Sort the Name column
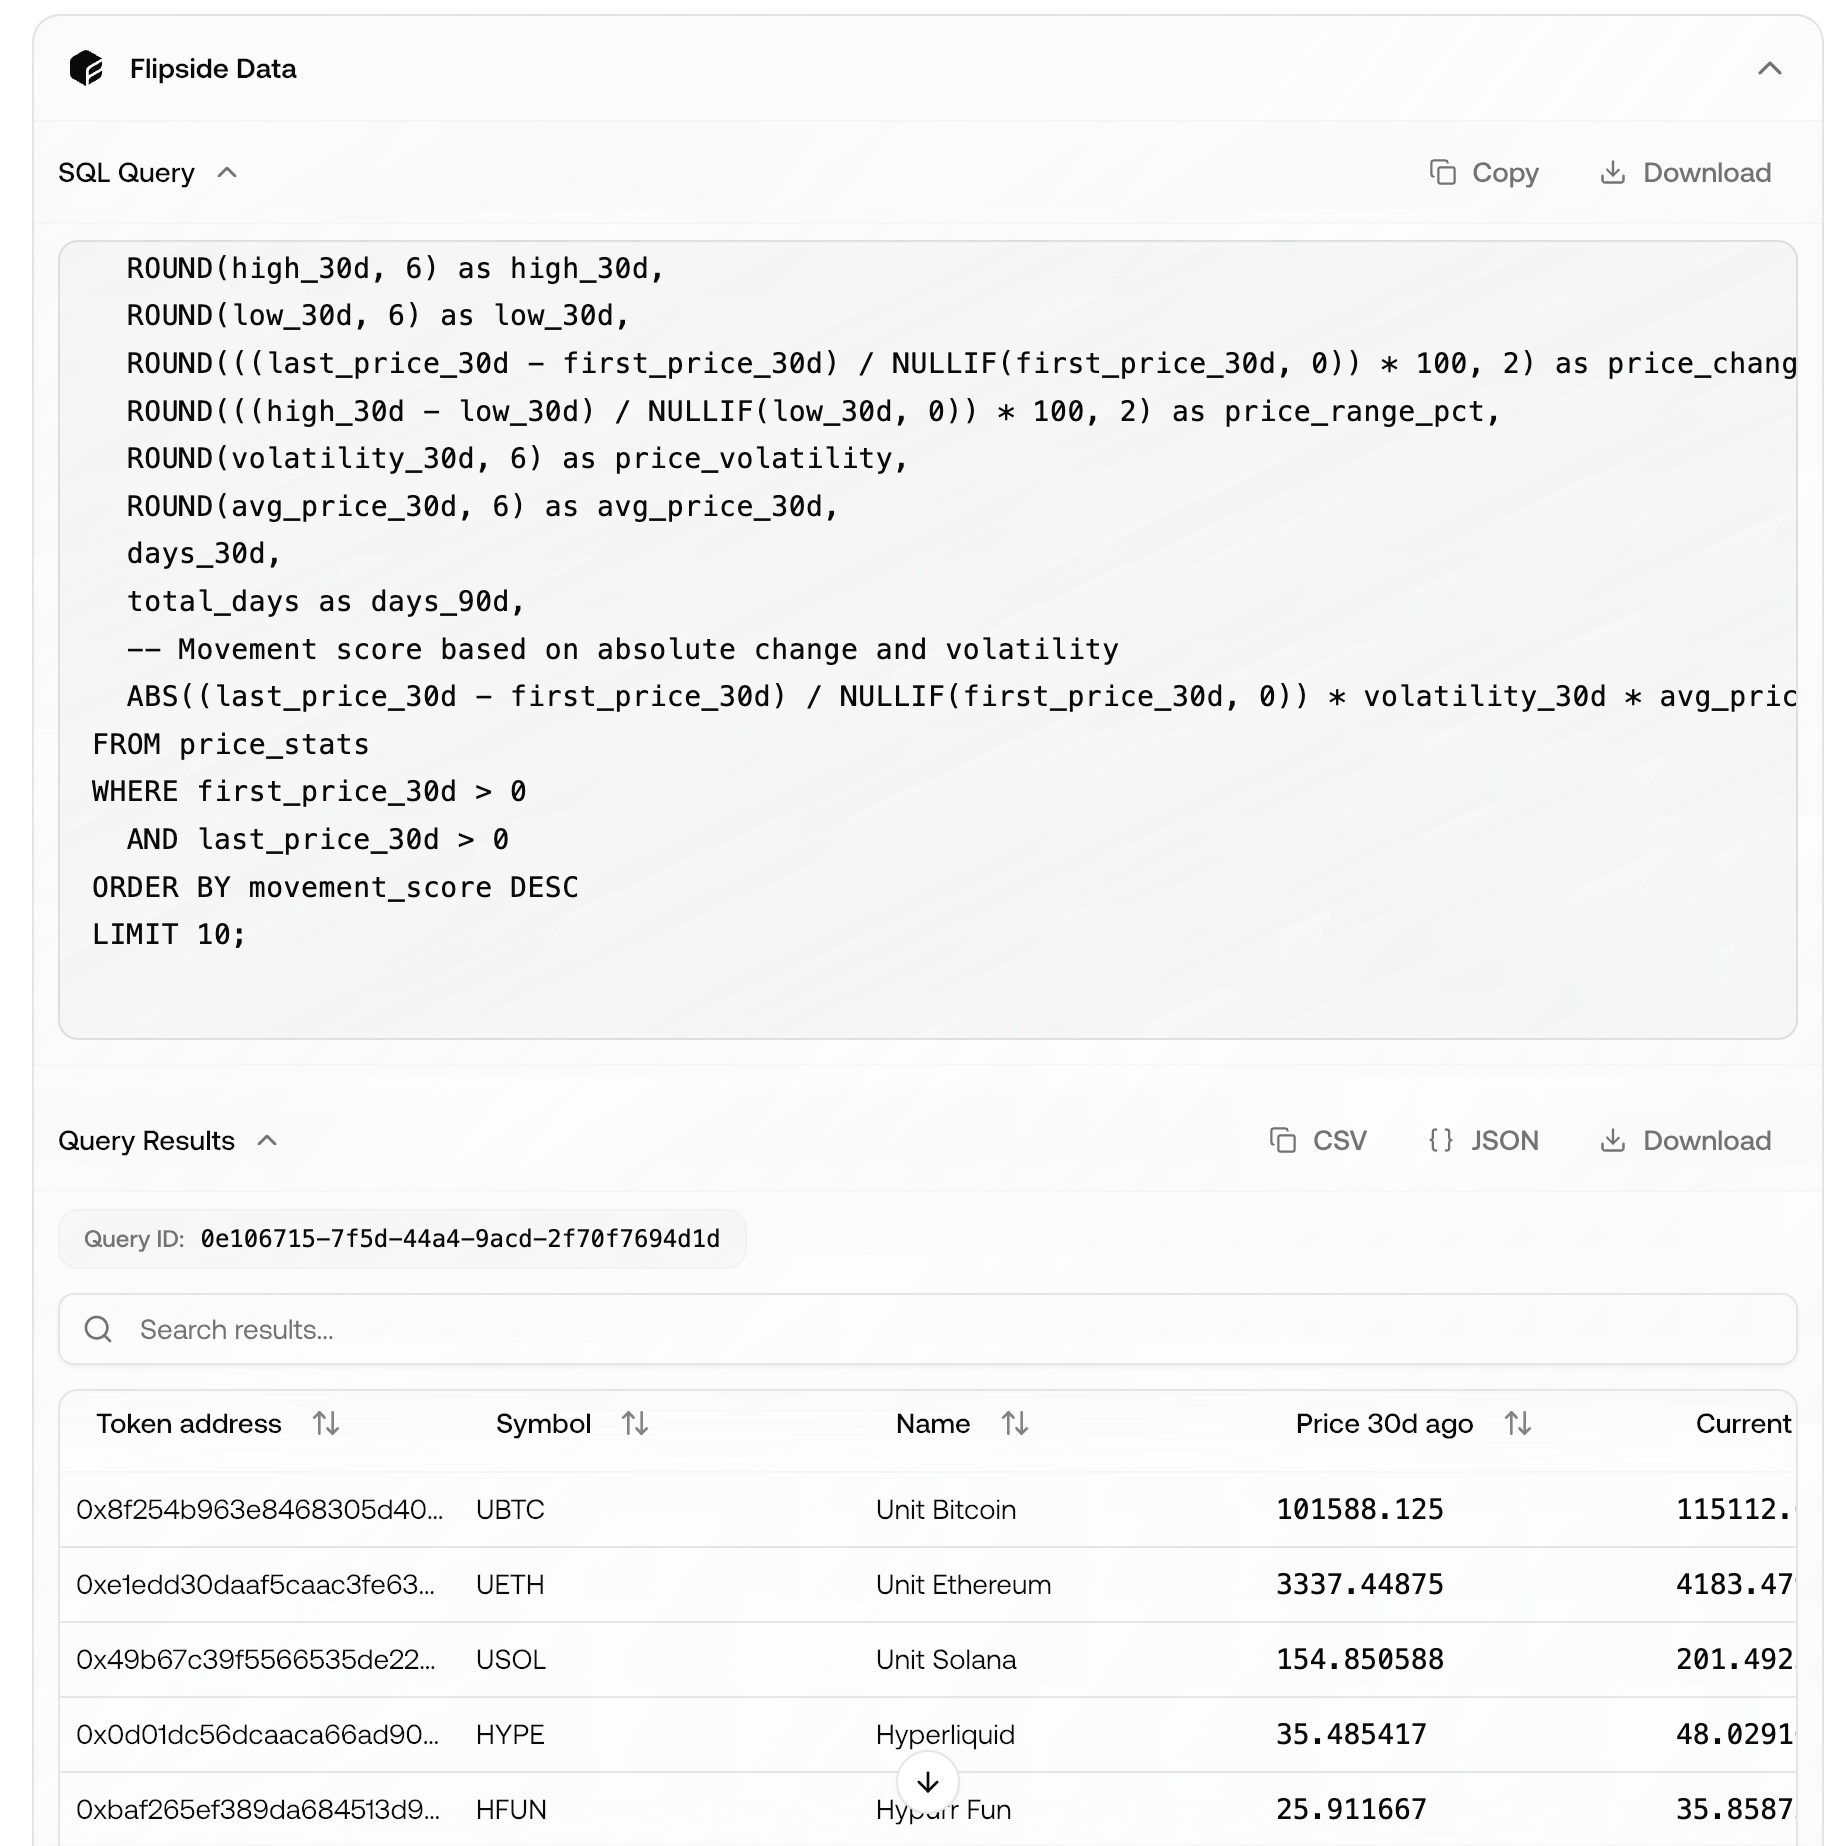This screenshot has height=1846, width=1842. coord(1015,1423)
